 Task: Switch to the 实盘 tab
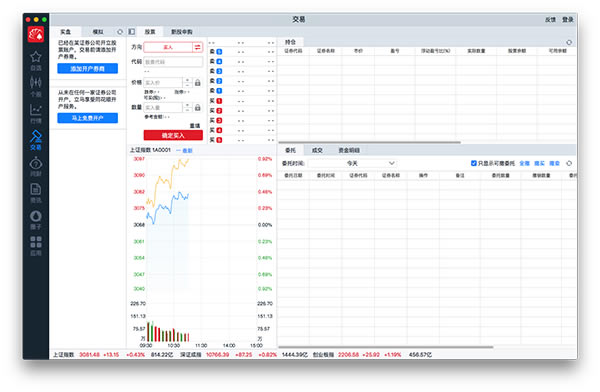(x=66, y=32)
